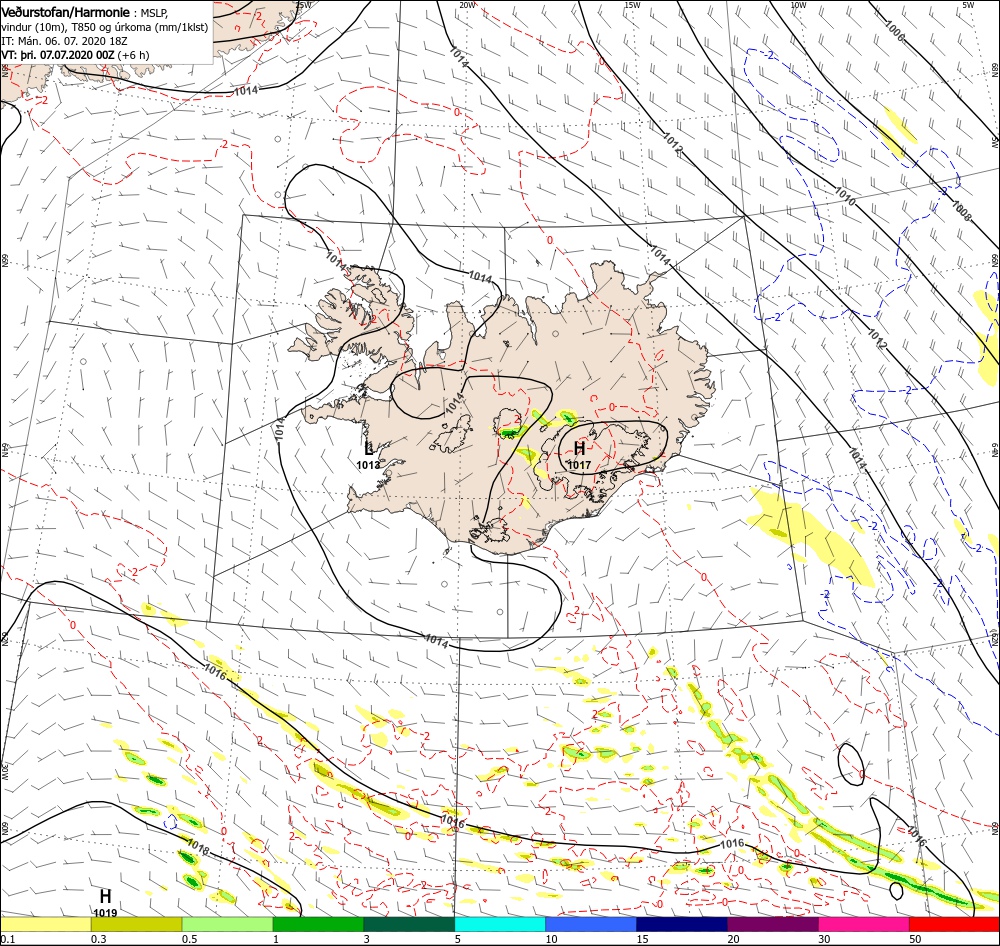This screenshot has width=1000, height=946.
Task: Select the "IT: Mán. 06. 07. 2020 18Z" line
Action: (64, 41)
